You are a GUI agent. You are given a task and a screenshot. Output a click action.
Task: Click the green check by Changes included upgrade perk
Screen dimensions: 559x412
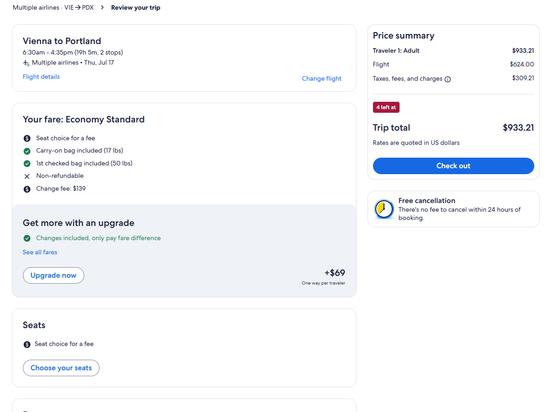(27, 238)
